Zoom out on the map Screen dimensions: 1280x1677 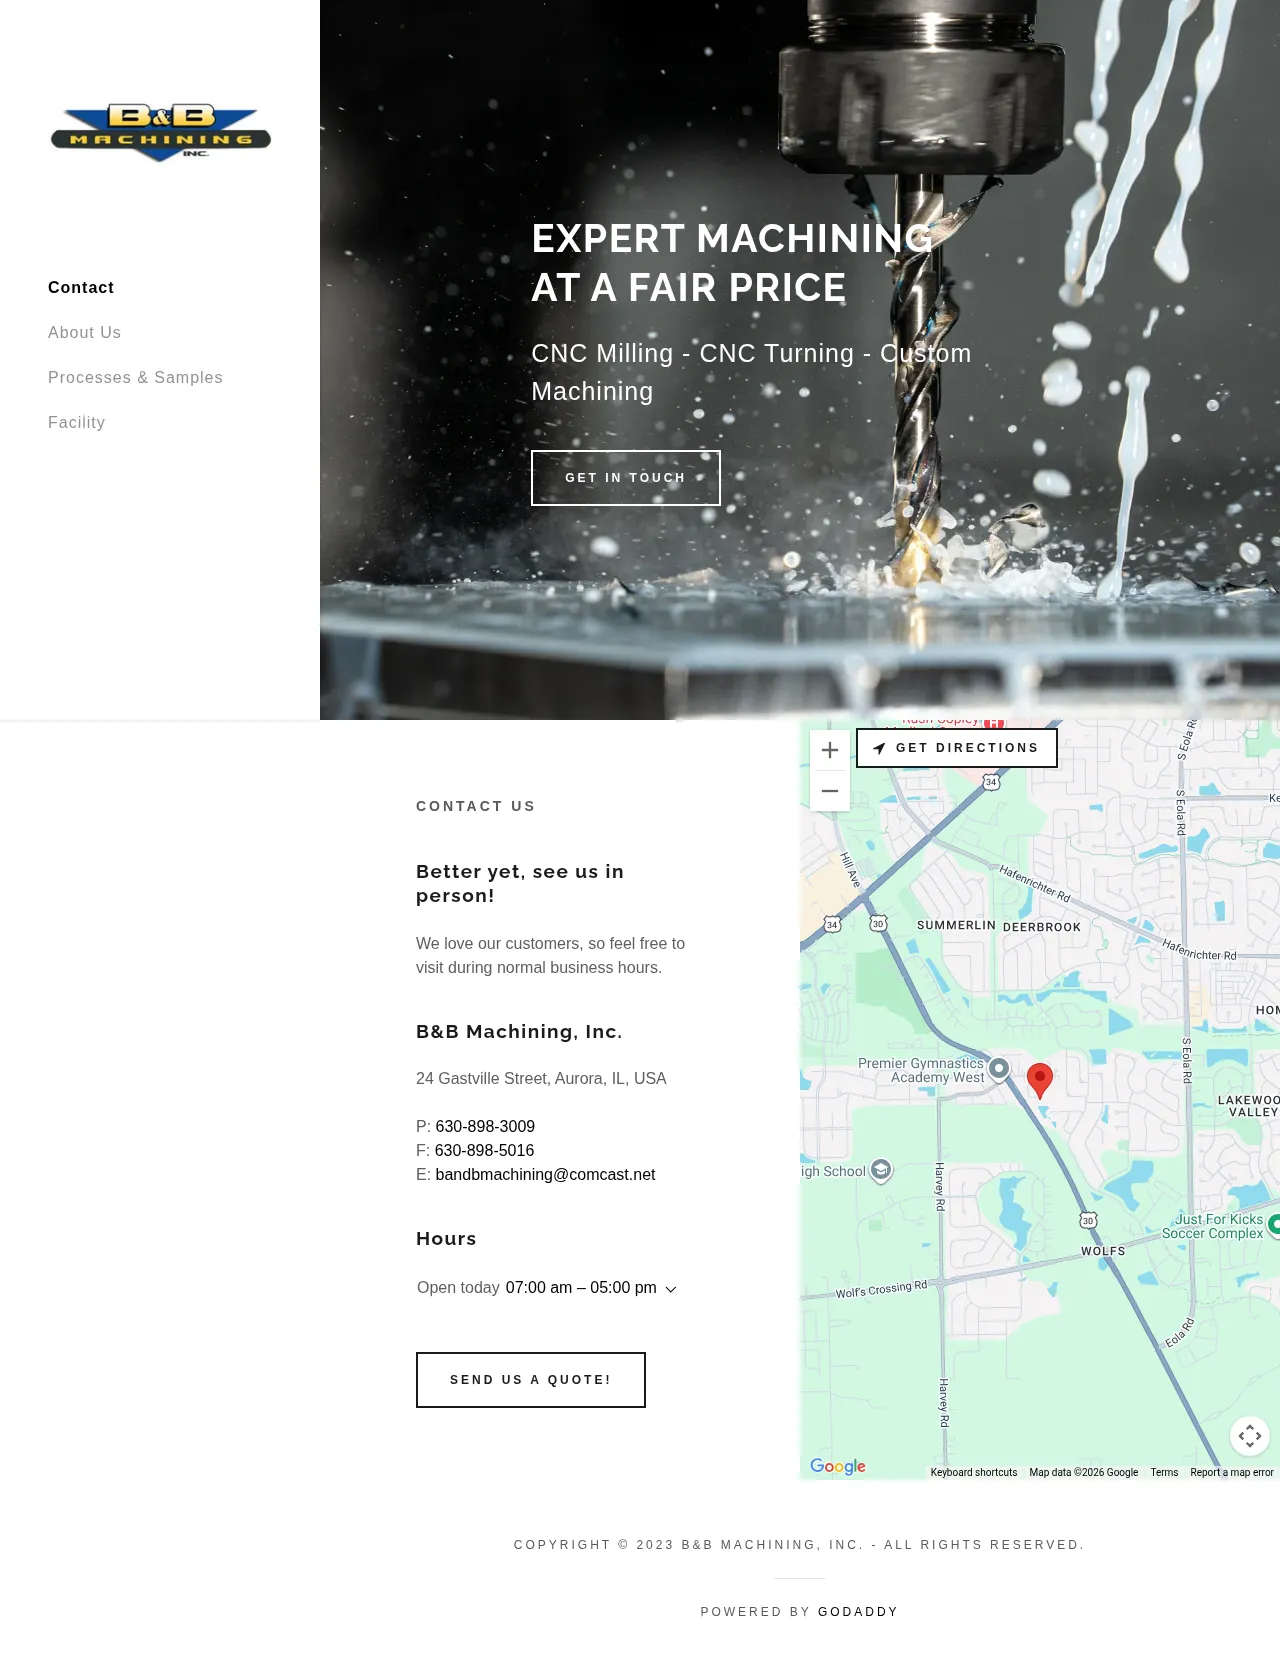click(x=829, y=791)
